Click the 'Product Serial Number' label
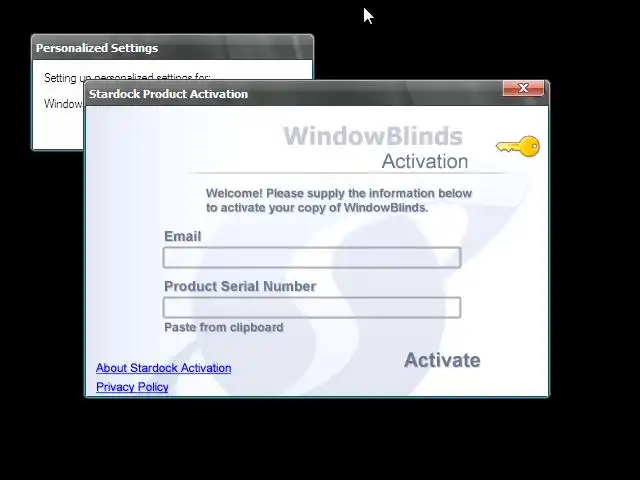 [240, 286]
